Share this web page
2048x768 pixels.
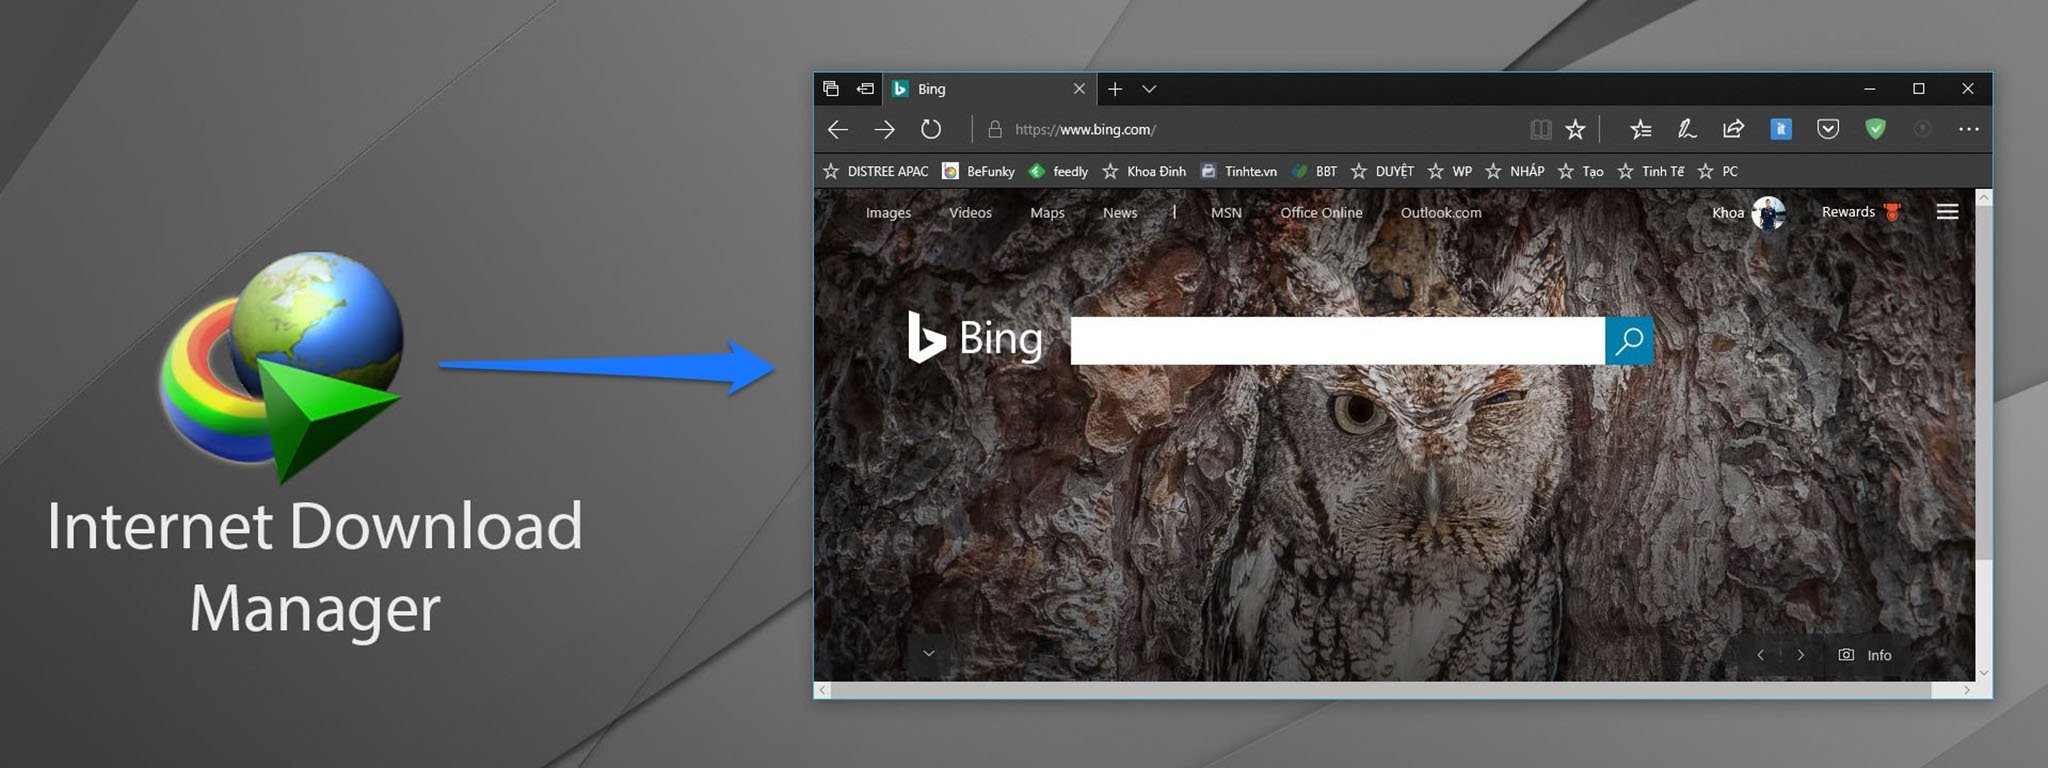pyautogui.click(x=1733, y=129)
